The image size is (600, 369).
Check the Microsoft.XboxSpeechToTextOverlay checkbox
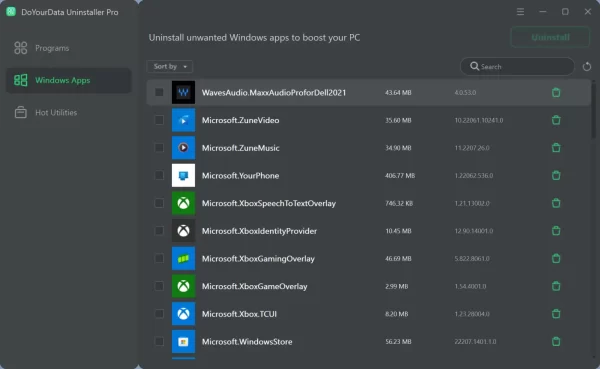pos(159,203)
